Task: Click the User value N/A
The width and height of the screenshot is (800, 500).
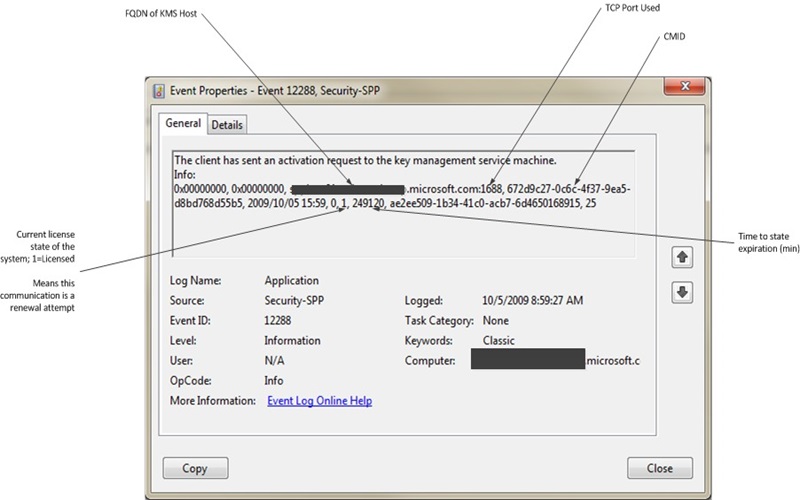Action: click(274, 361)
